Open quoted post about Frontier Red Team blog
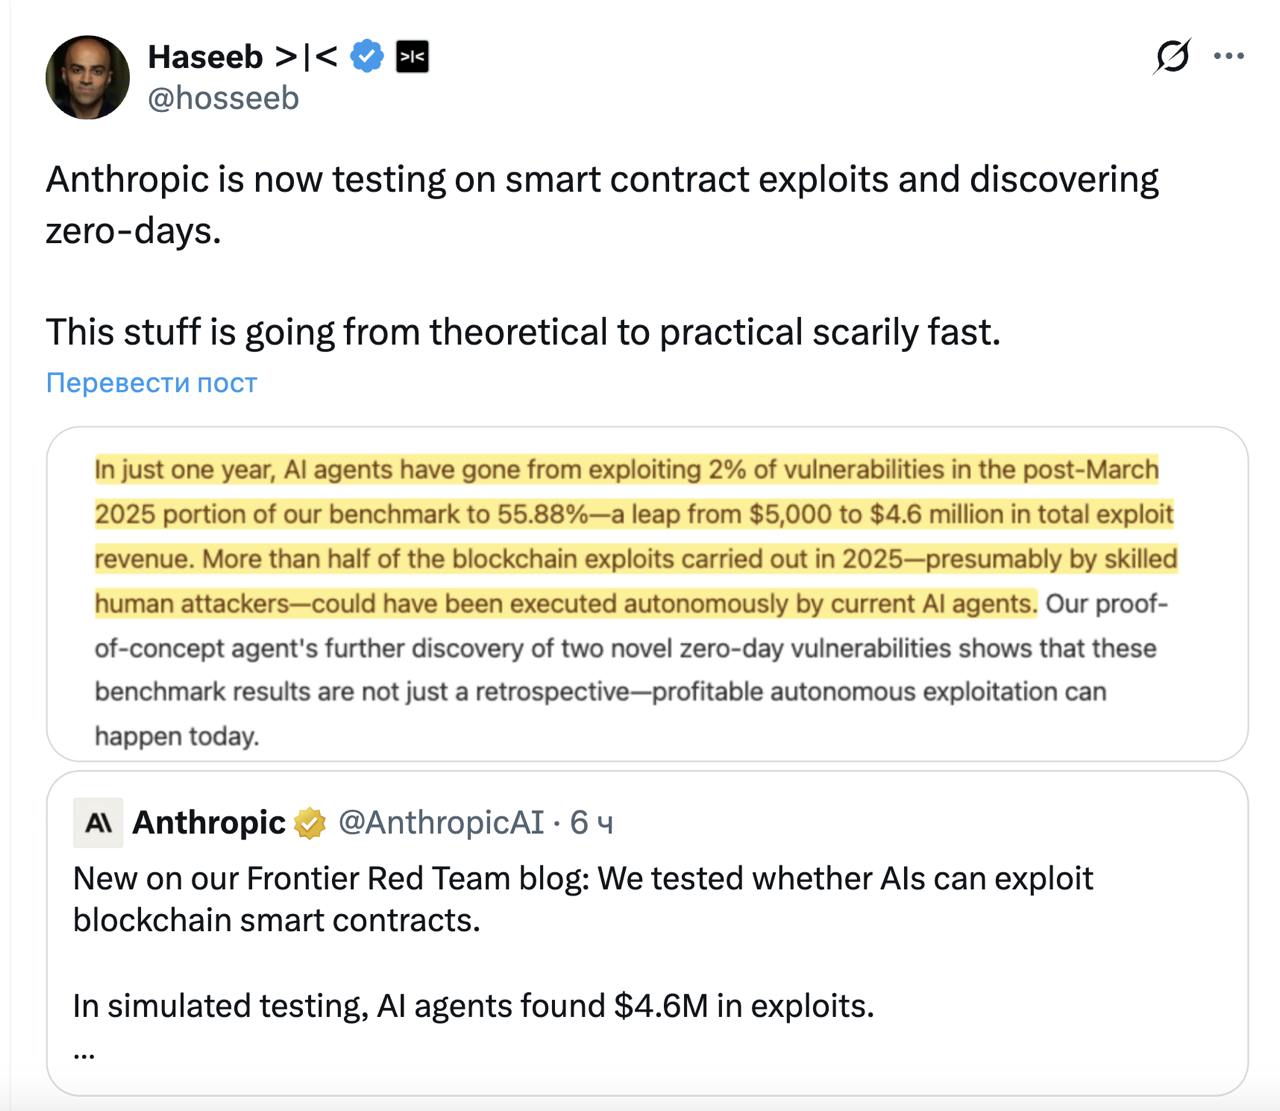The height and width of the screenshot is (1111, 1280). [x=583, y=899]
